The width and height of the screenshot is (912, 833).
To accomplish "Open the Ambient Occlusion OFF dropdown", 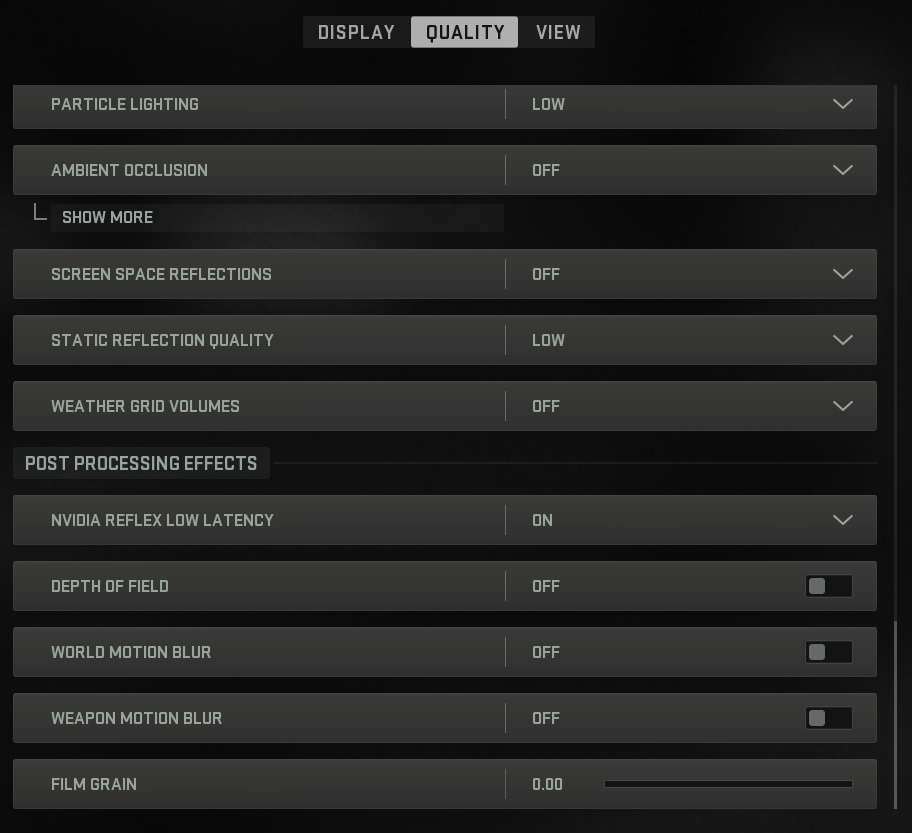I will click(x=546, y=170).
